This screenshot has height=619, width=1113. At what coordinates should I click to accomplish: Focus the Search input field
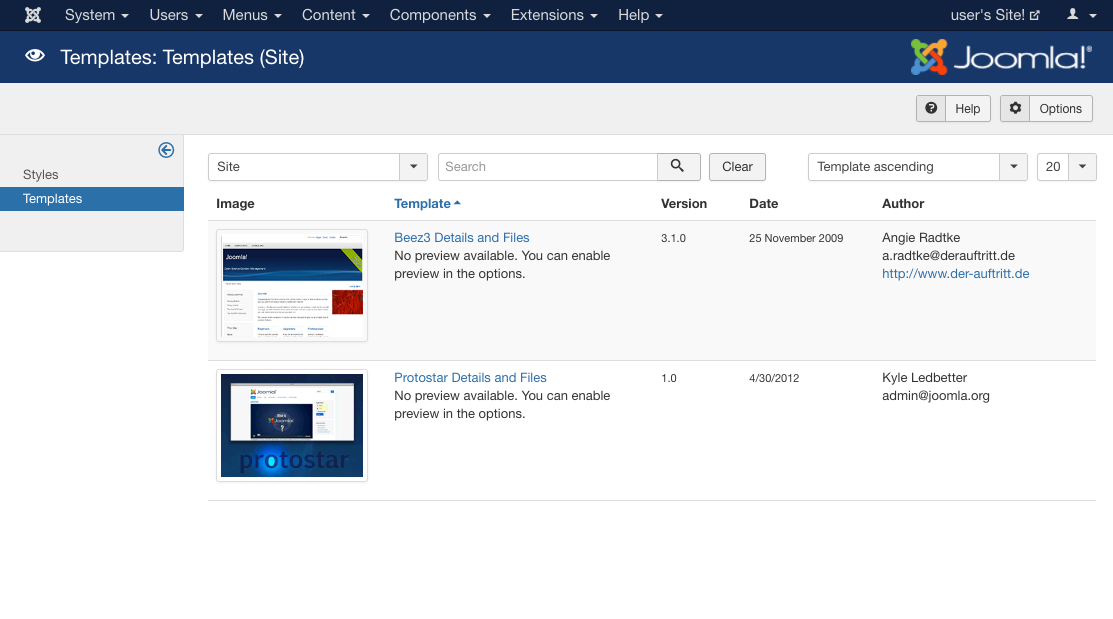548,167
